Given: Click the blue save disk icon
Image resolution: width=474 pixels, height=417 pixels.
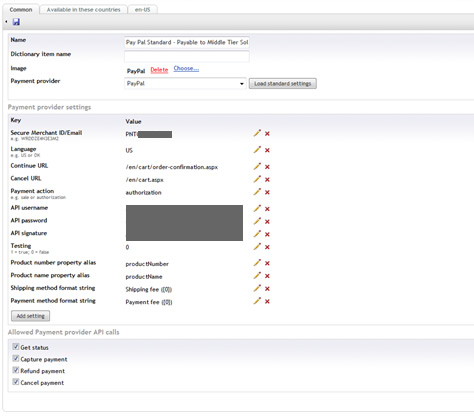Looking at the screenshot, I should tap(16, 22).
